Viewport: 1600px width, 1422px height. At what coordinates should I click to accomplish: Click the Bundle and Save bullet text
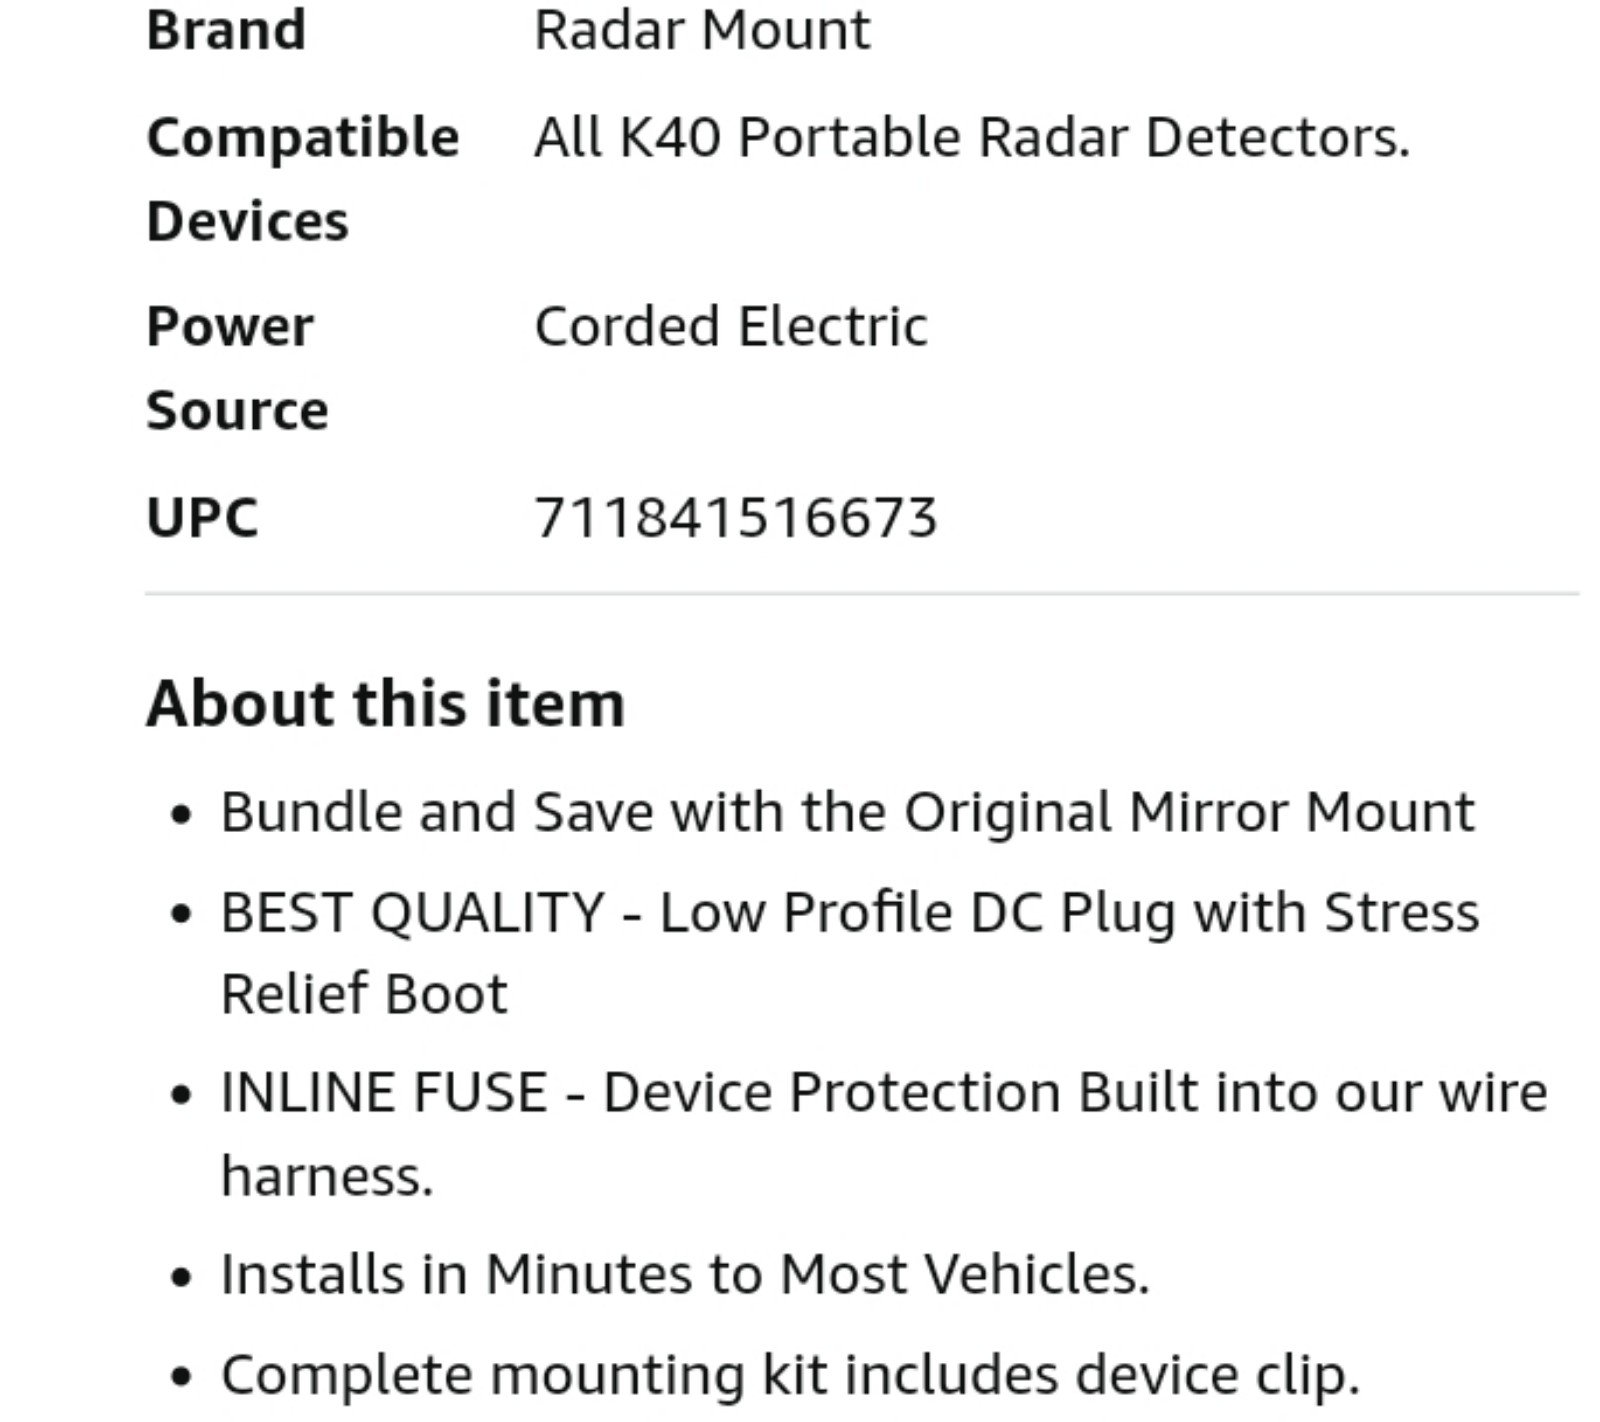(x=847, y=811)
